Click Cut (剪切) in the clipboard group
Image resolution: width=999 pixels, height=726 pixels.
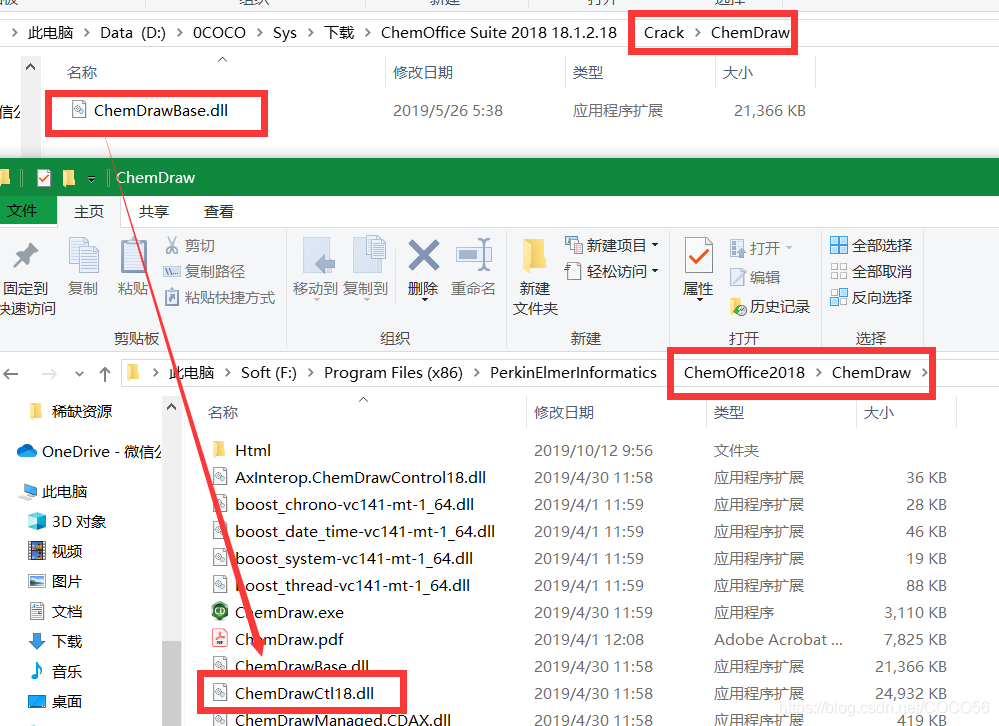click(190, 245)
